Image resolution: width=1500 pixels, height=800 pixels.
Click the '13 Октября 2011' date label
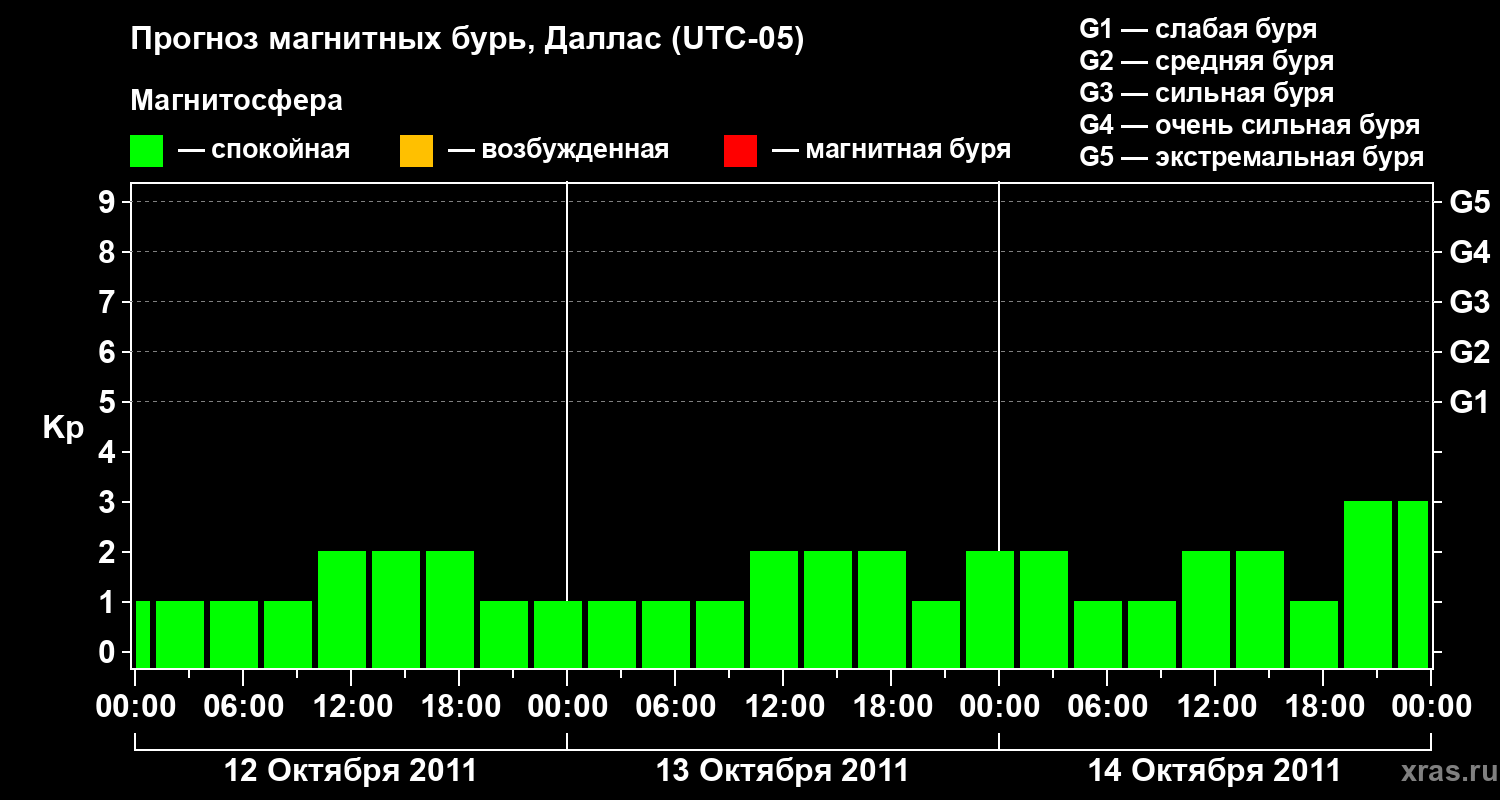[783, 771]
